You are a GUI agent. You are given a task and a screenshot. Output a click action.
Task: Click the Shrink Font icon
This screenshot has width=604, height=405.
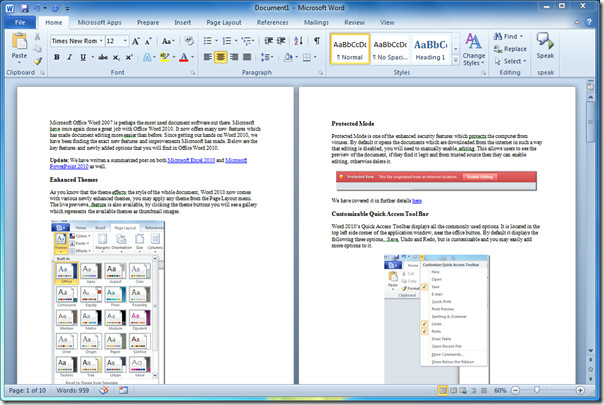(x=148, y=41)
